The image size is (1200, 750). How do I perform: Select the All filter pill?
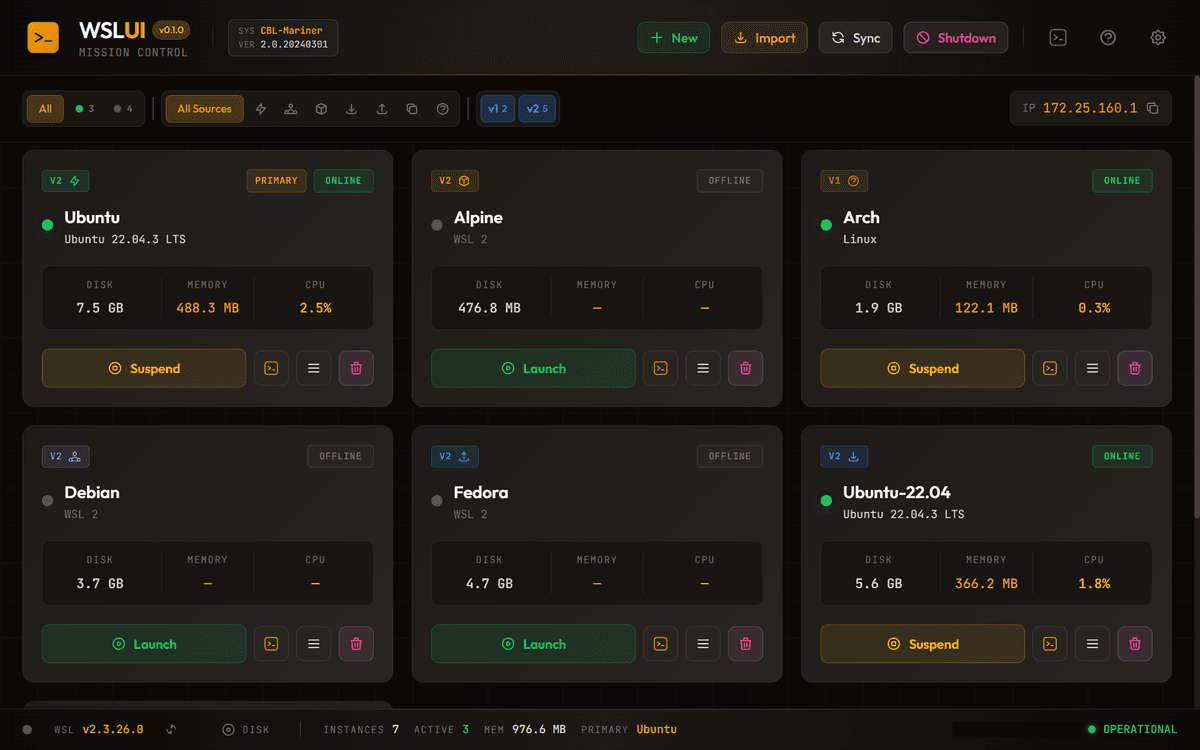[x=44, y=108]
